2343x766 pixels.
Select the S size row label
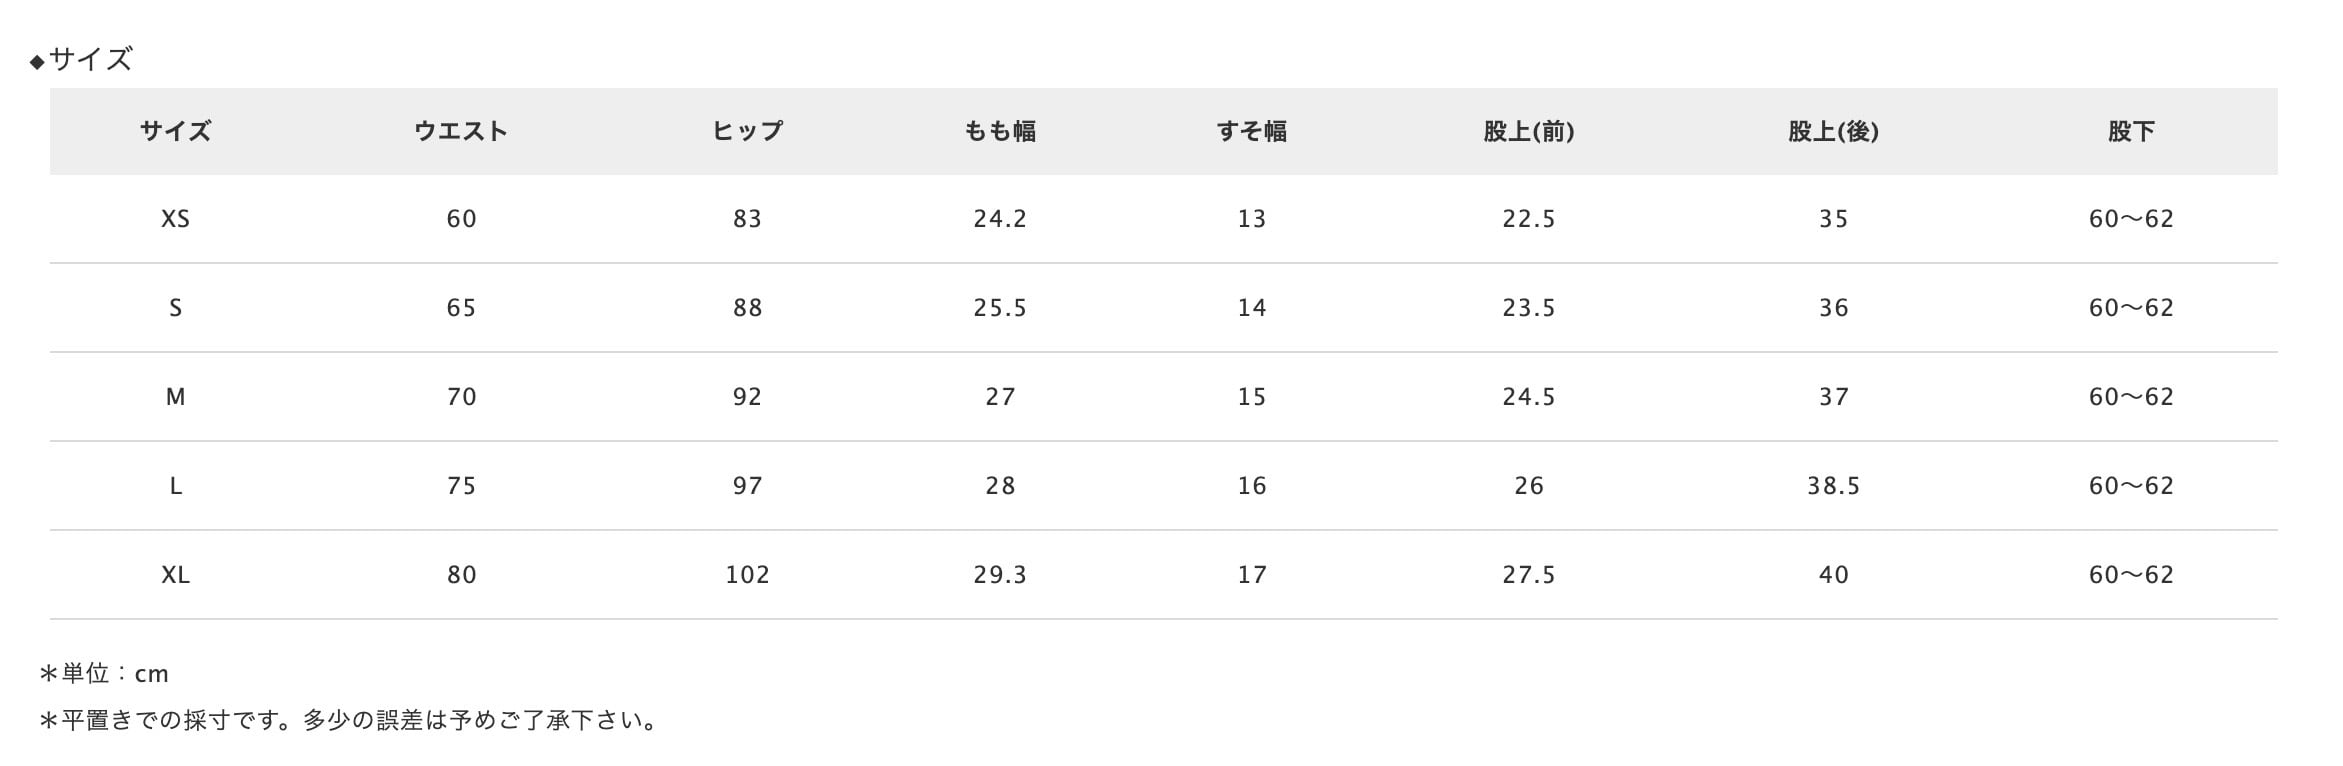coord(175,308)
